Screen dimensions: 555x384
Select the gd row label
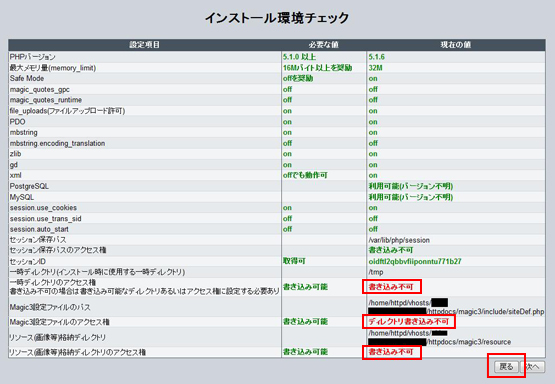pyautogui.click(x=13, y=165)
